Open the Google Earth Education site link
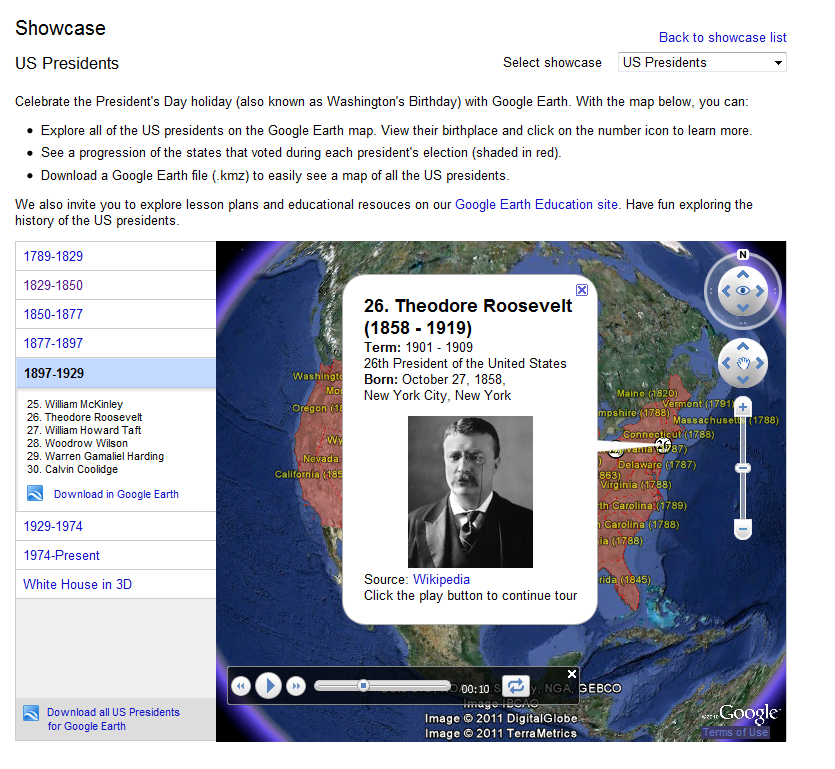 pyautogui.click(x=536, y=204)
